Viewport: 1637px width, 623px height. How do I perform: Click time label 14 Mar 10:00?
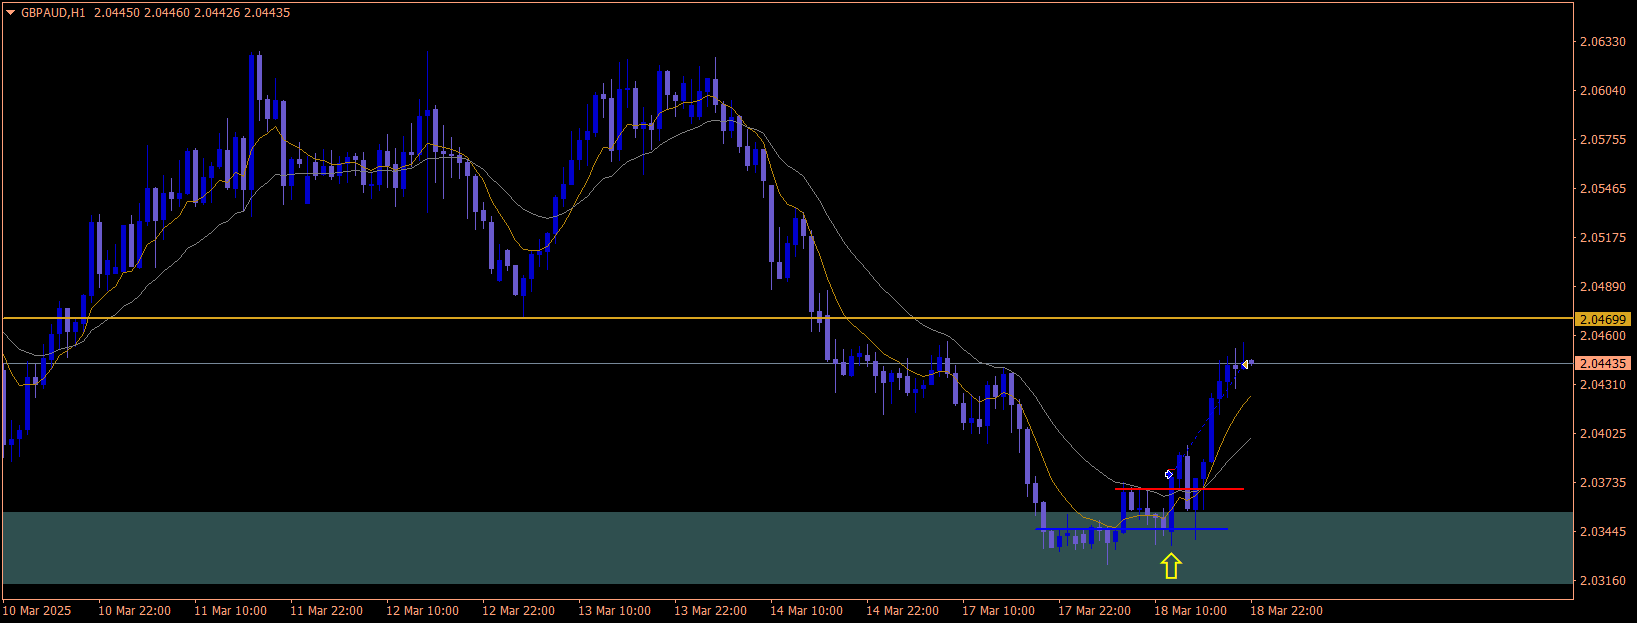click(x=807, y=611)
